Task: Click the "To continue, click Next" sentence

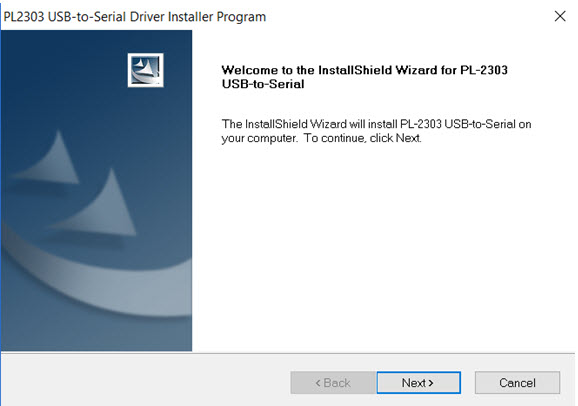Action: tap(362, 138)
